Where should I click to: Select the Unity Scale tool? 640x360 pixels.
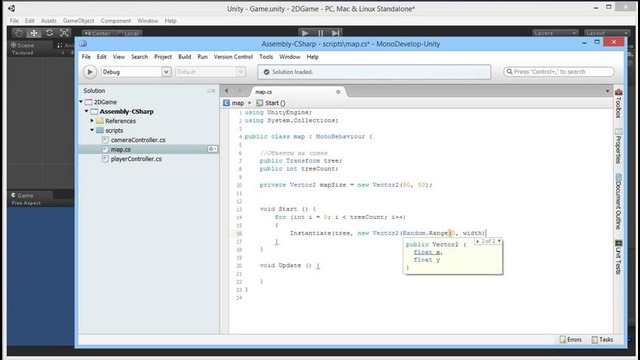[x=64, y=33]
